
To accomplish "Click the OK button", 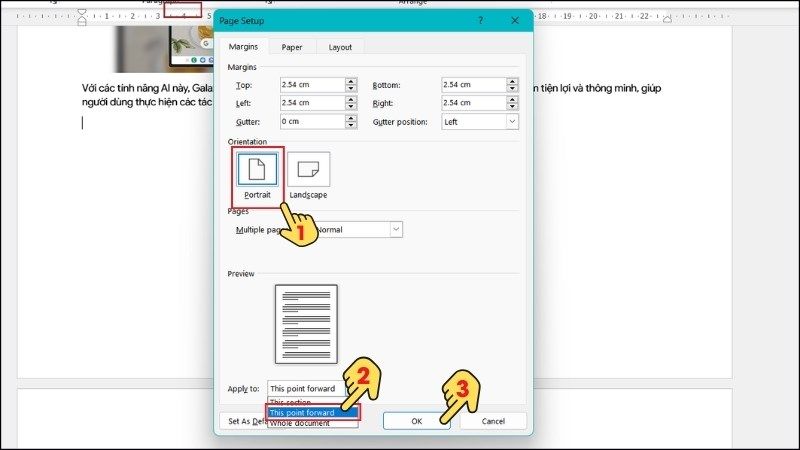I will click(x=416, y=421).
